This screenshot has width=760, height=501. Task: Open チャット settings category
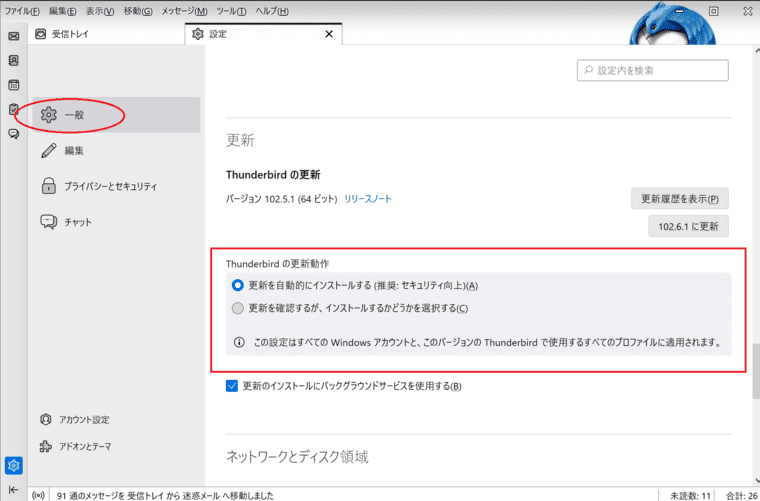pos(116,222)
